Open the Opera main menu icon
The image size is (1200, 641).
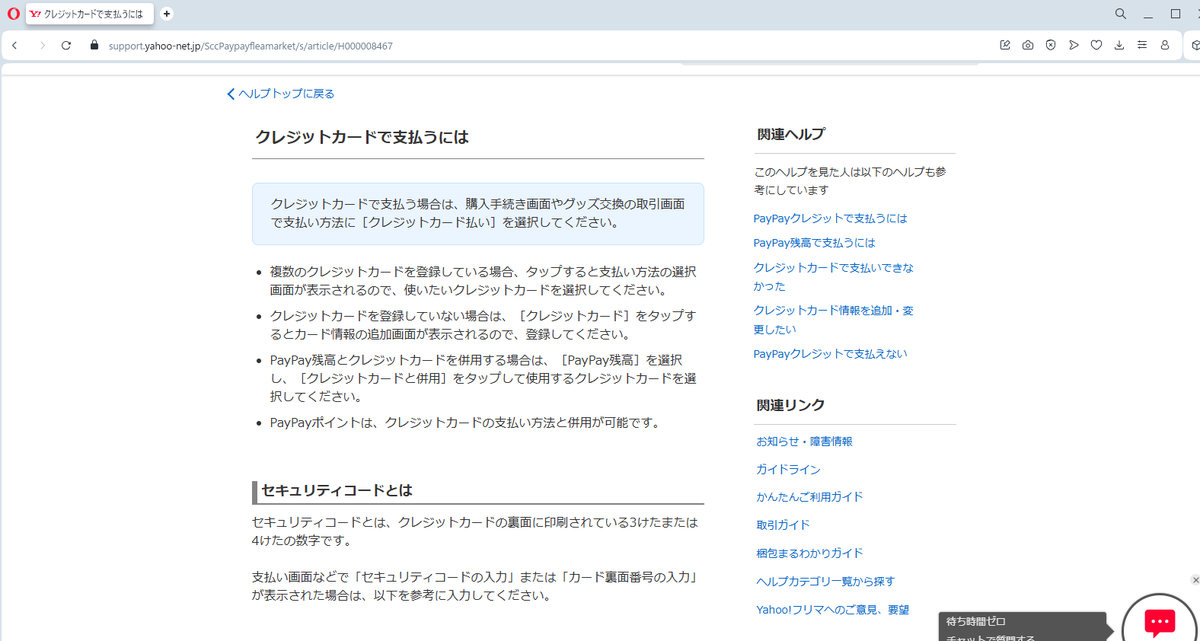[x=13, y=14]
